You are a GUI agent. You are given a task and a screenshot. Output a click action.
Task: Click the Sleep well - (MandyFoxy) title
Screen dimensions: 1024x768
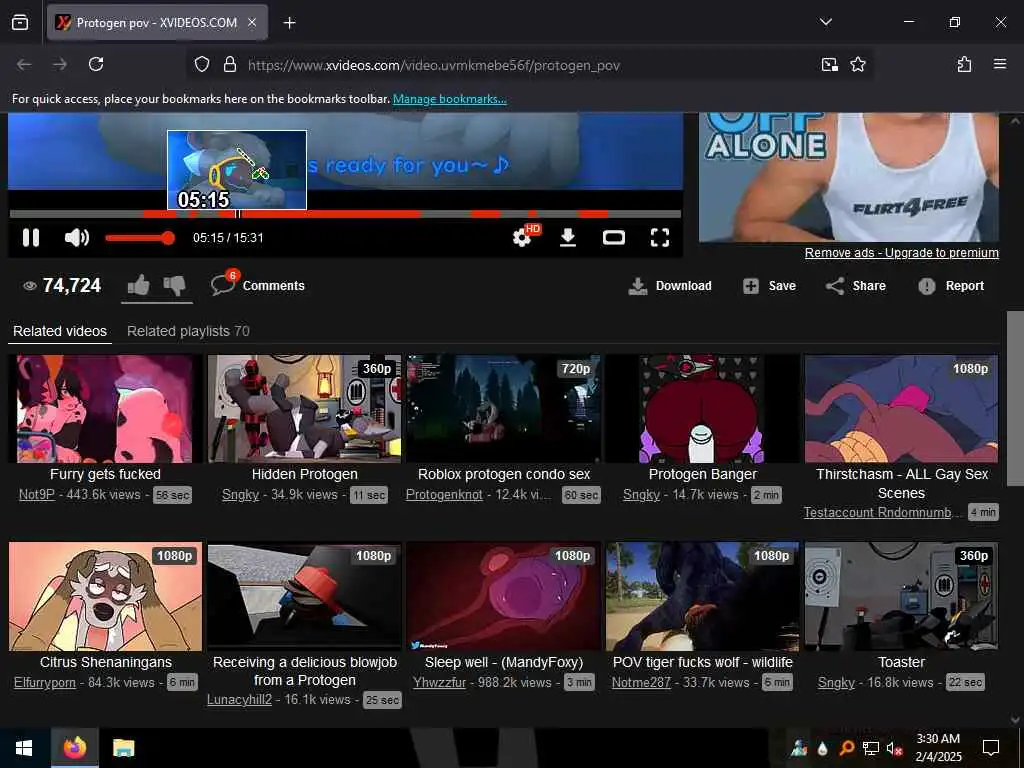coord(504,662)
